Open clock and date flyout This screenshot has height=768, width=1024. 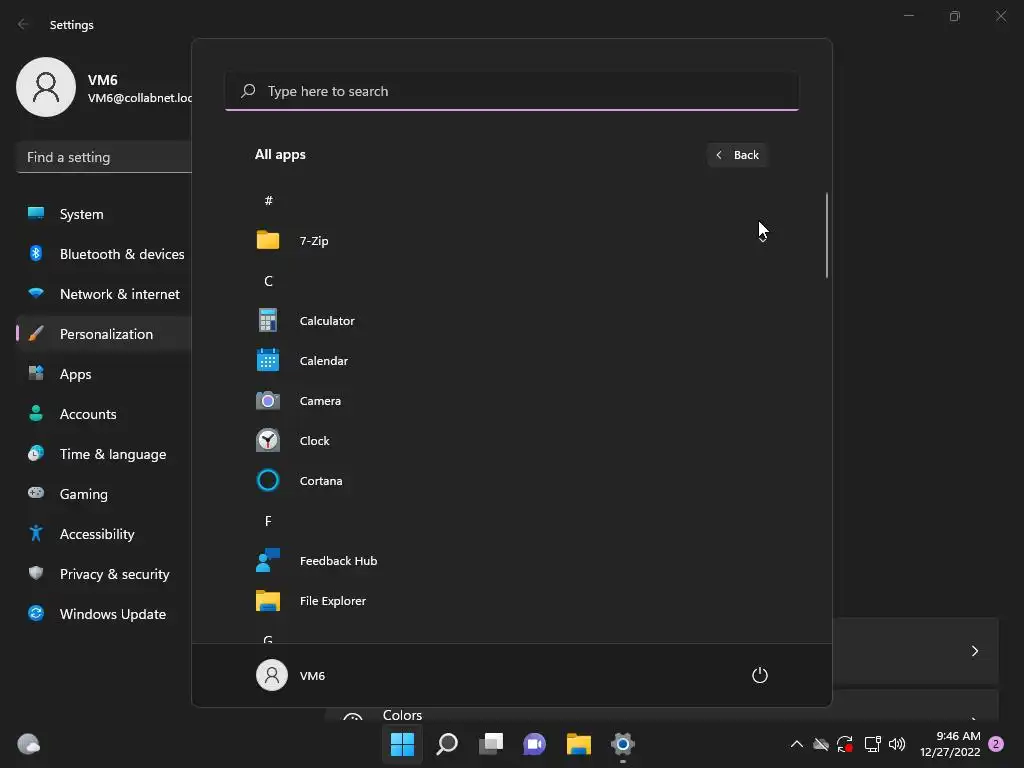click(x=950, y=744)
